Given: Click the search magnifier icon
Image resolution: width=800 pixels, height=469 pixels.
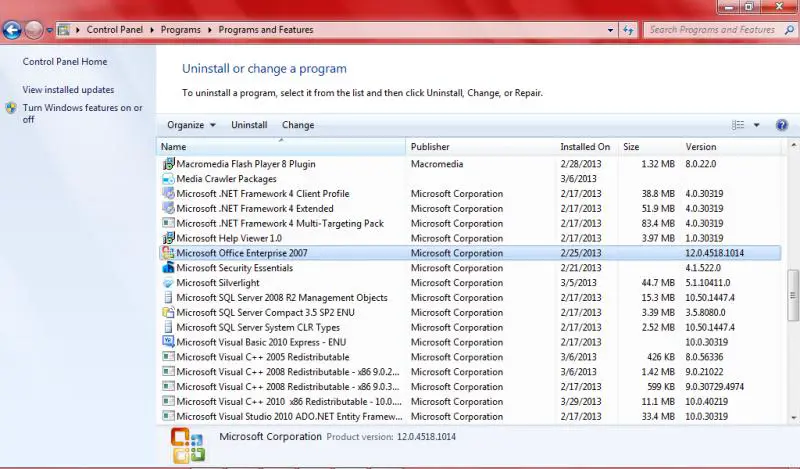Looking at the screenshot, I should tap(789, 30).
